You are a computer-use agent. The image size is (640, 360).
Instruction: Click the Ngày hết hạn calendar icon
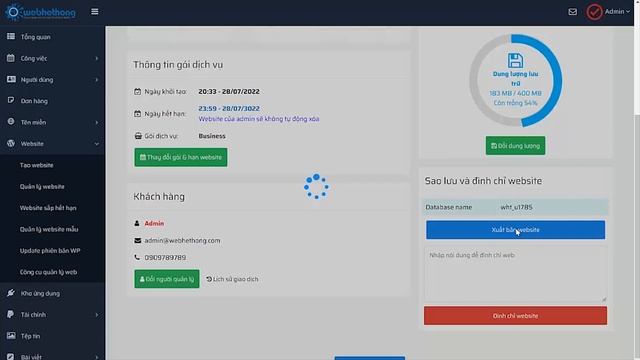point(138,113)
